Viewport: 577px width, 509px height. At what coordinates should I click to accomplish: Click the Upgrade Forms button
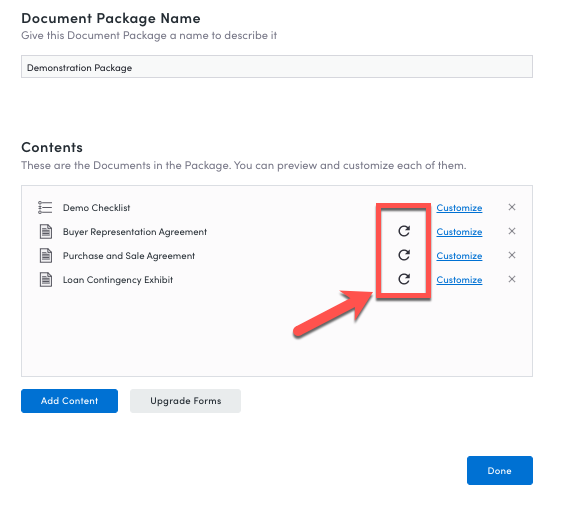(185, 401)
